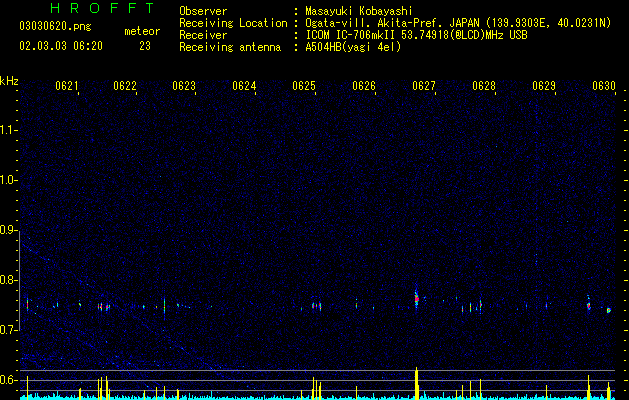This screenshot has width=629, height=400.
Task: Select the meteor count value 23
Action: click(145, 46)
